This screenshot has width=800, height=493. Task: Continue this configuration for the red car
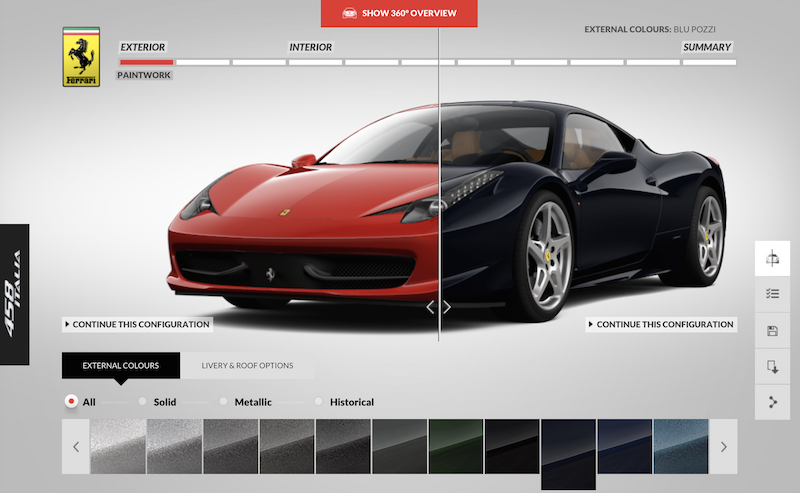[x=137, y=324]
